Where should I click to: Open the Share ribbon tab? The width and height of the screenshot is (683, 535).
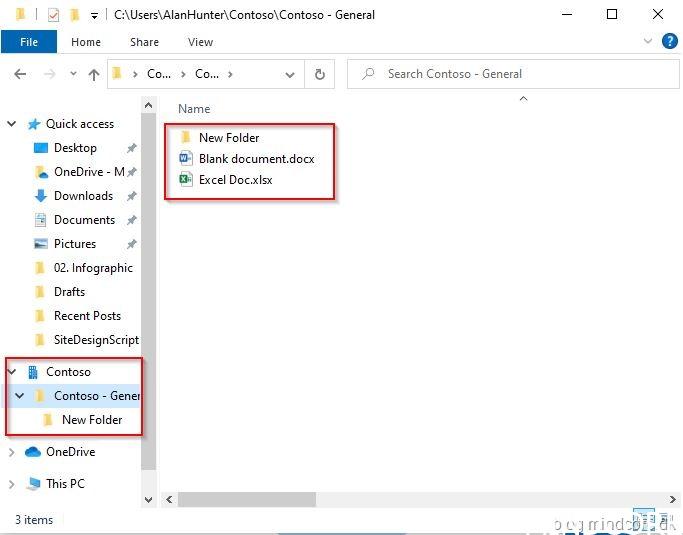click(x=144, y=42)
